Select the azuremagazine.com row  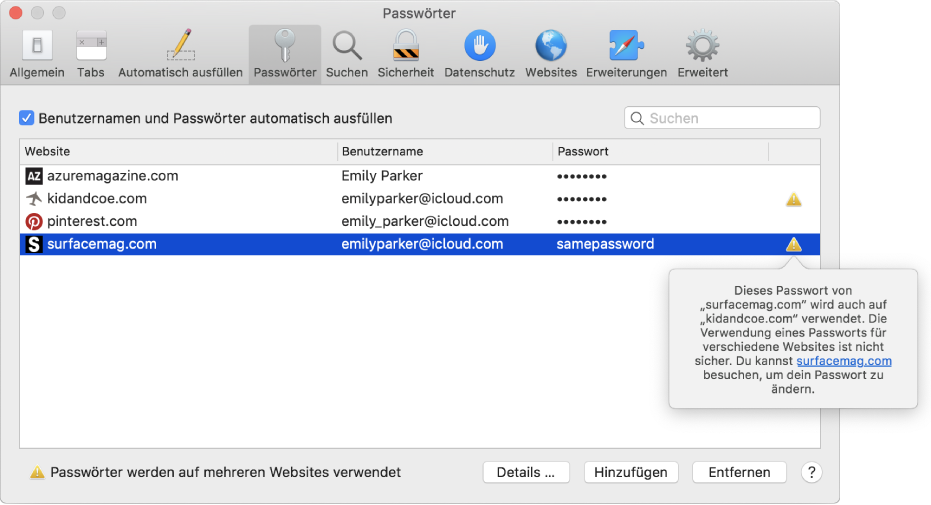pyautogui.click(x=420, y=176)
